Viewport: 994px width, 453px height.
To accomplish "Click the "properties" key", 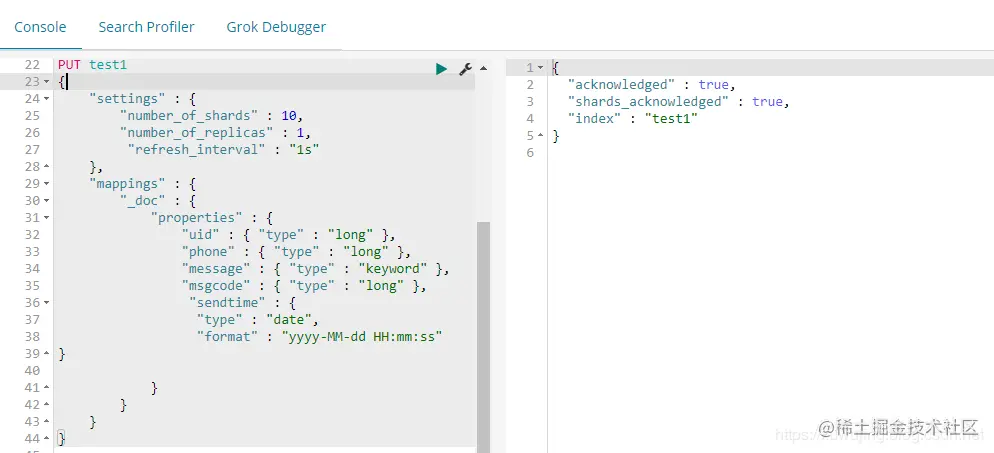I will pos(197,218).
